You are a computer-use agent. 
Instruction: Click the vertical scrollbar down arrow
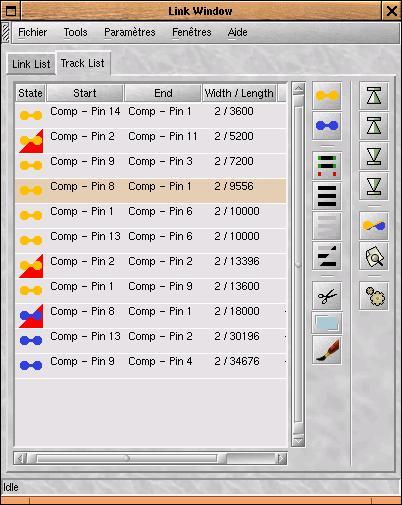[x=298, y=441]
